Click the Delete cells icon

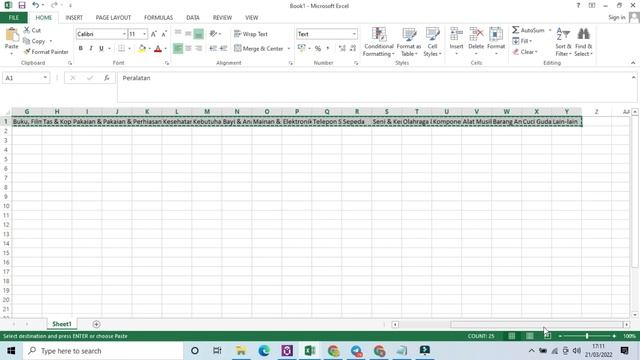(476, 34)
